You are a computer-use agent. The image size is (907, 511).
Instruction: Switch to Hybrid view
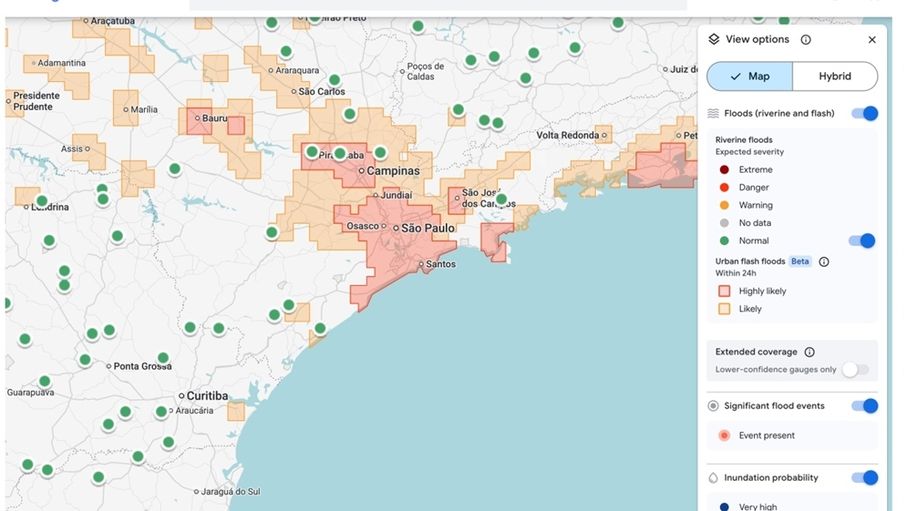pyautogui.click(x=835, y=76)
